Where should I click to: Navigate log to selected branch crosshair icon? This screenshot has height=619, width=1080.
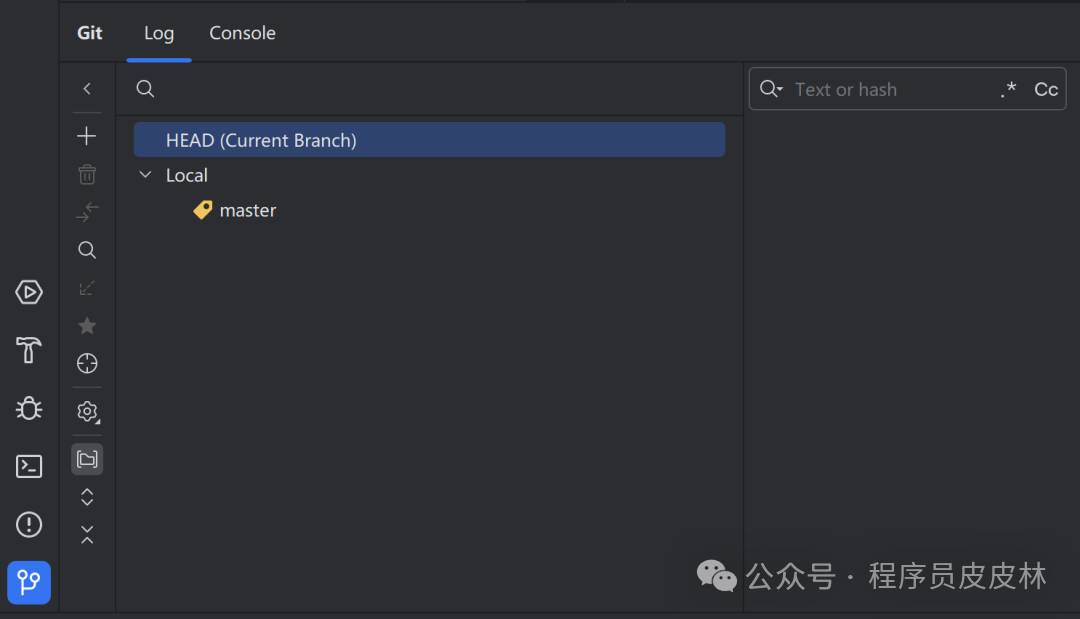coord(87,364)
